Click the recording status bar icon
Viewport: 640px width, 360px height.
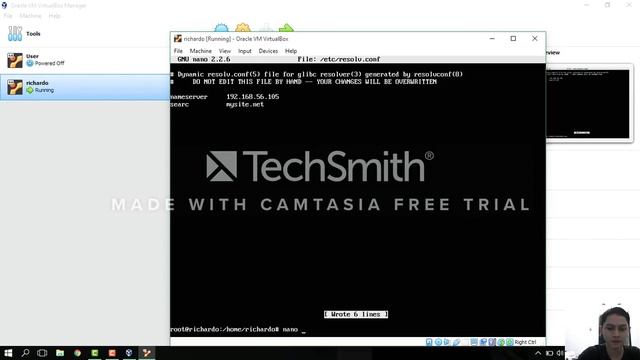click(x=483, y=342)
